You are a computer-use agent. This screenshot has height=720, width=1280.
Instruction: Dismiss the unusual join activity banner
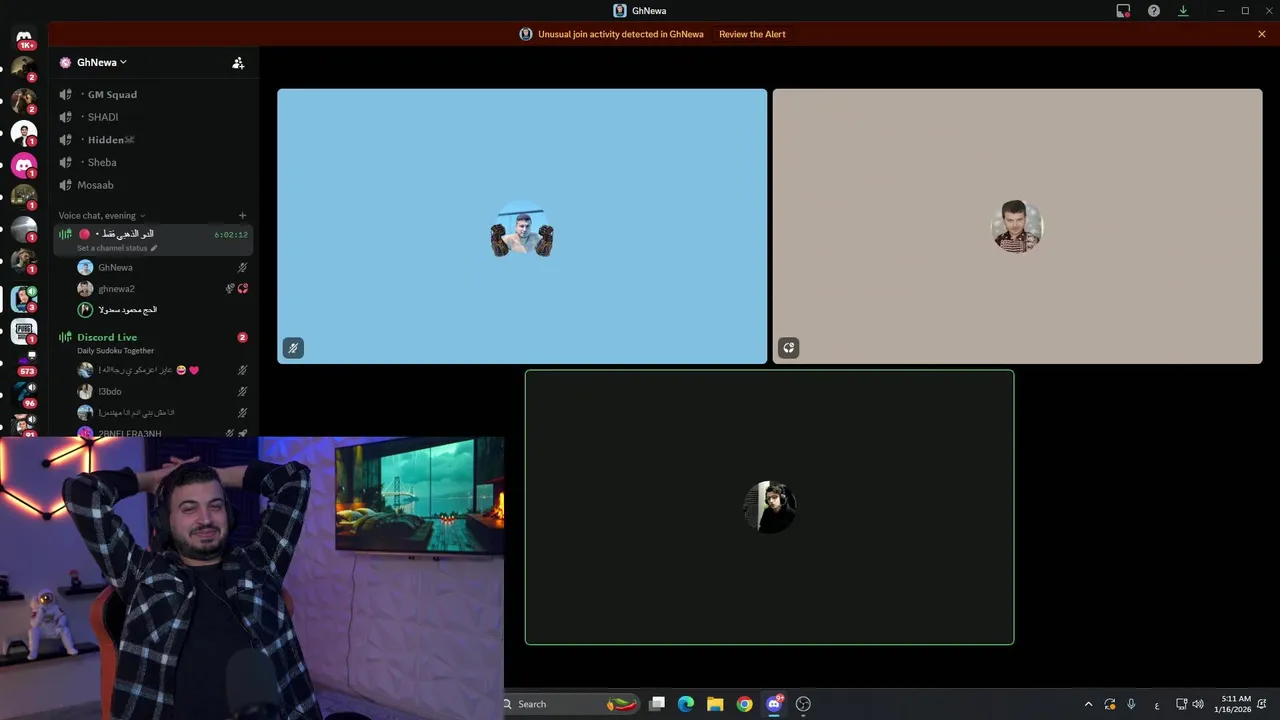(1262, 34)
